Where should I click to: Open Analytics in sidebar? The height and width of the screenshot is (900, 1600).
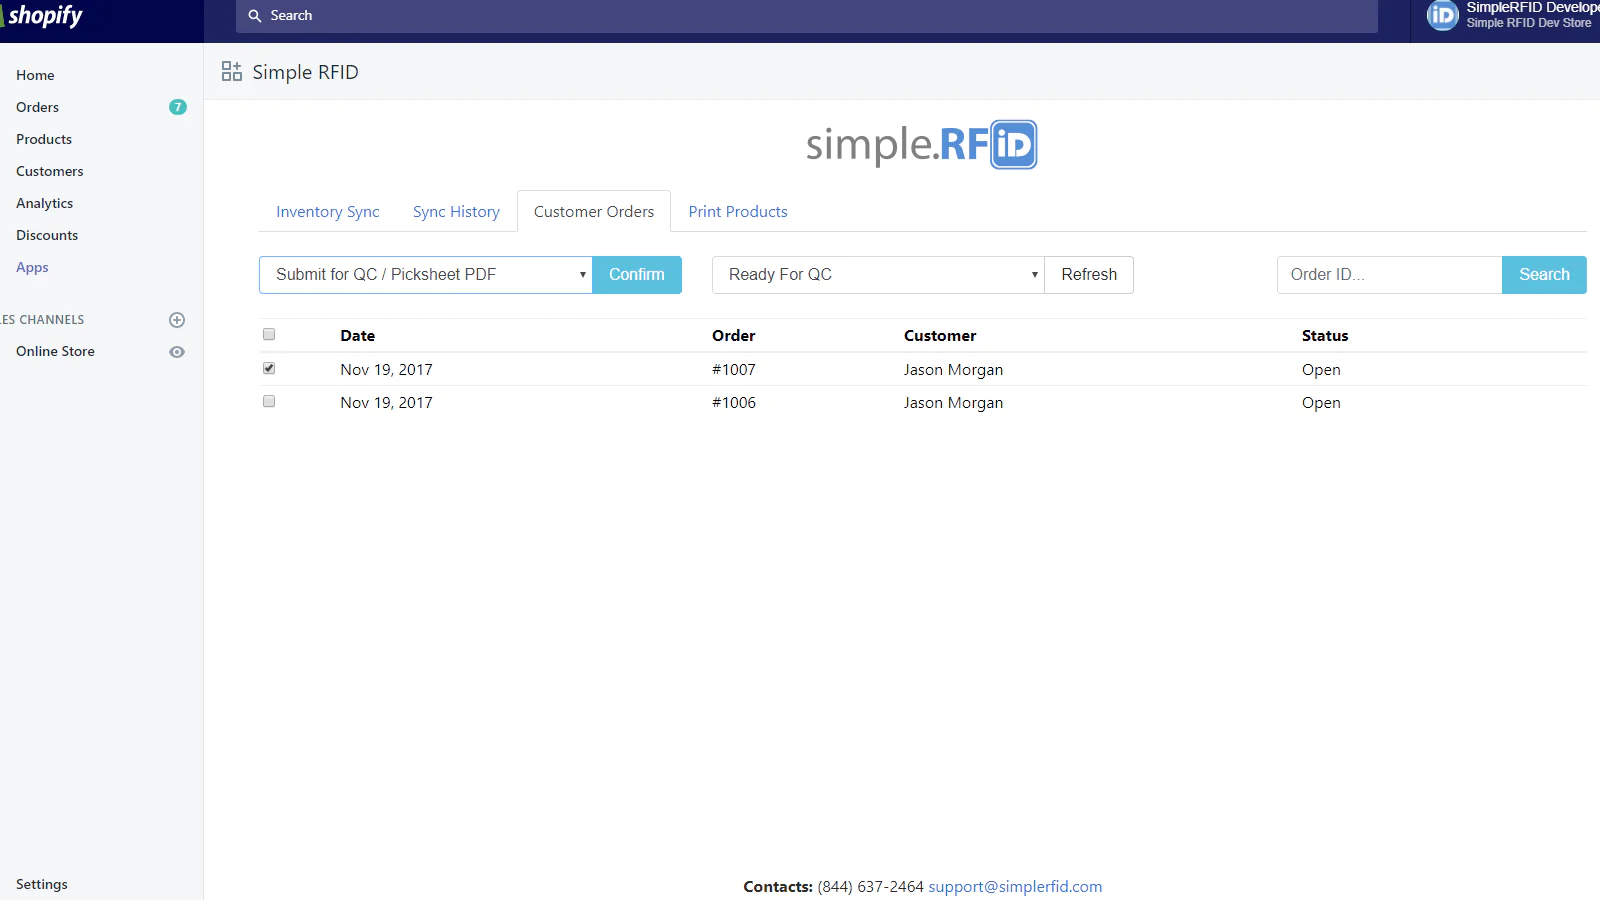pos(45,203)
